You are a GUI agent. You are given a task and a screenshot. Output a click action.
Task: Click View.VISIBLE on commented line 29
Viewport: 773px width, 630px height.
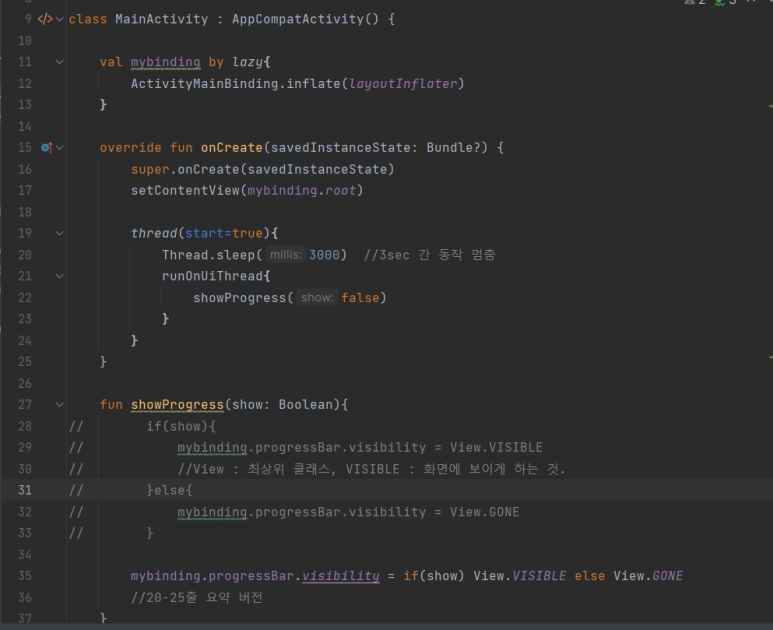click(496, 448)
